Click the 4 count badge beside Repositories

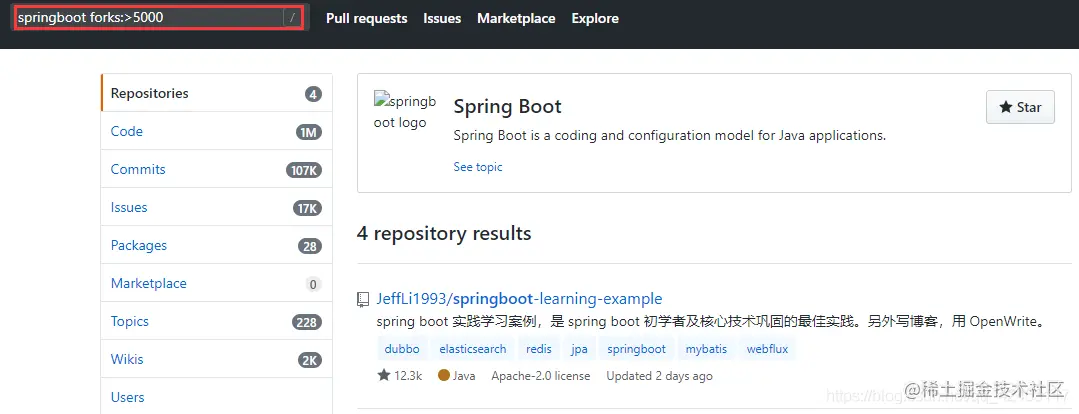coord(313,94)
